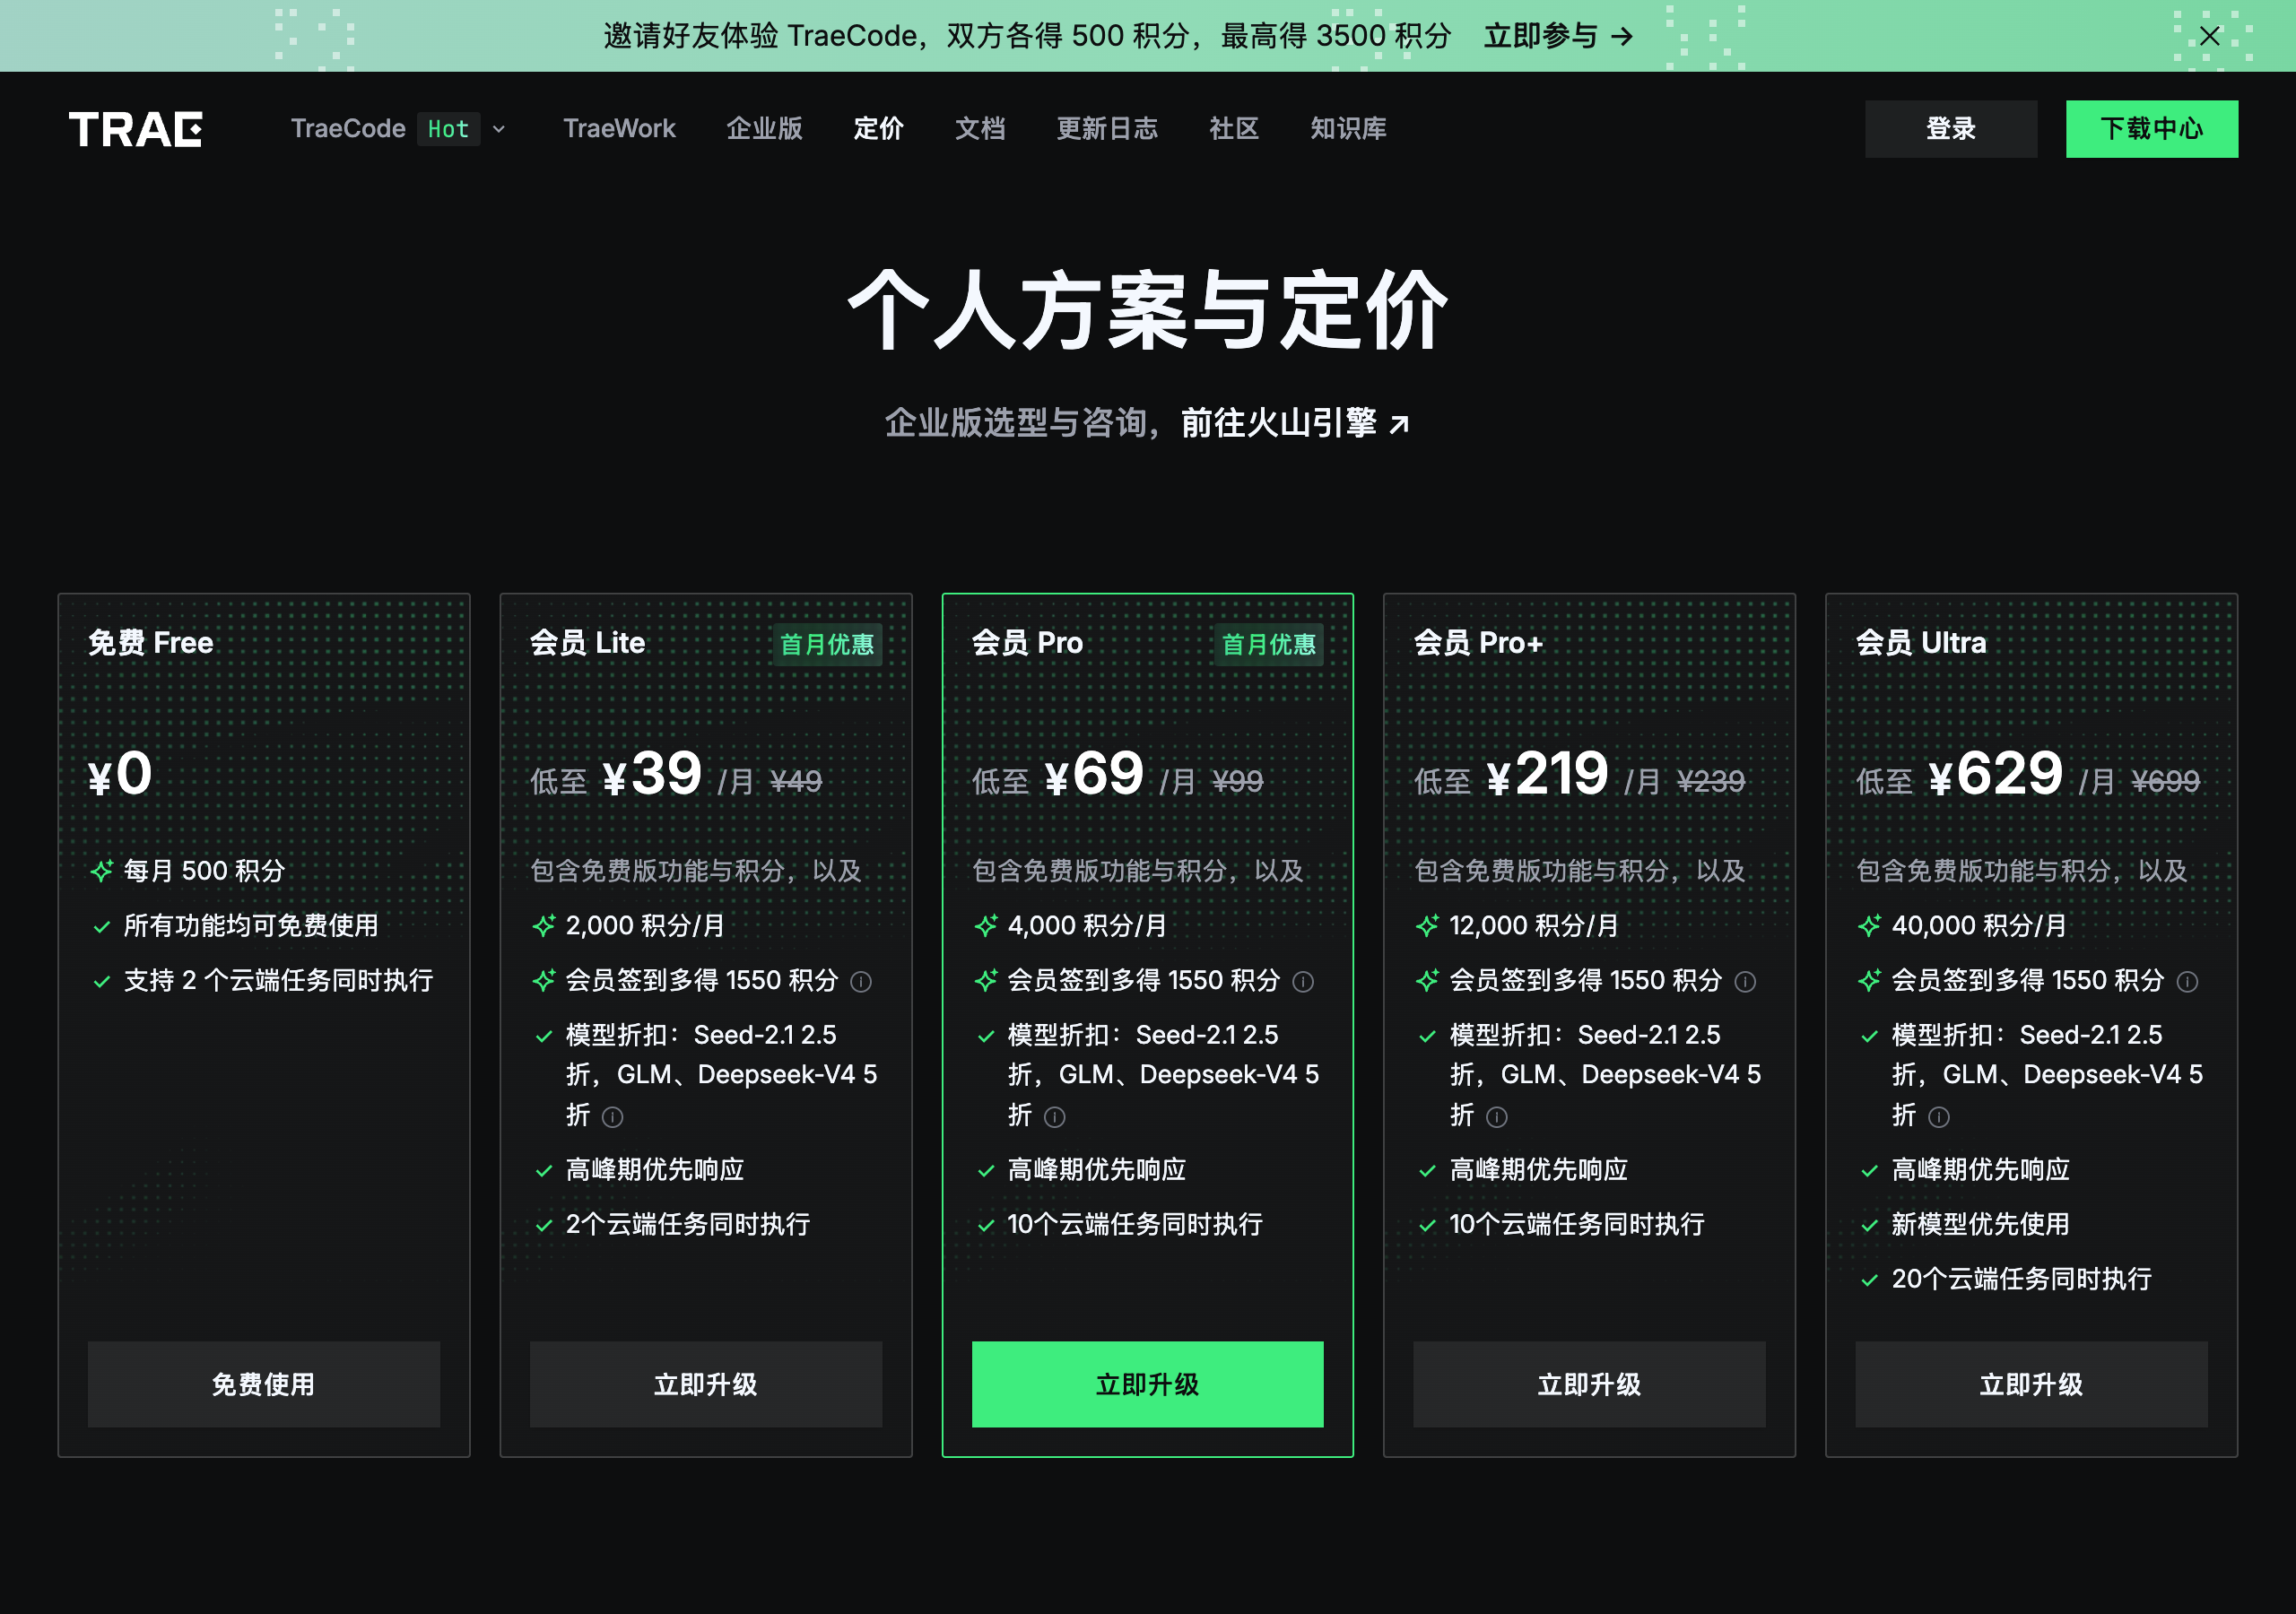Click the 新模型优先使用 feature text
The width and height of the screenshot is (2296, 1614).
point(1980,1224)
